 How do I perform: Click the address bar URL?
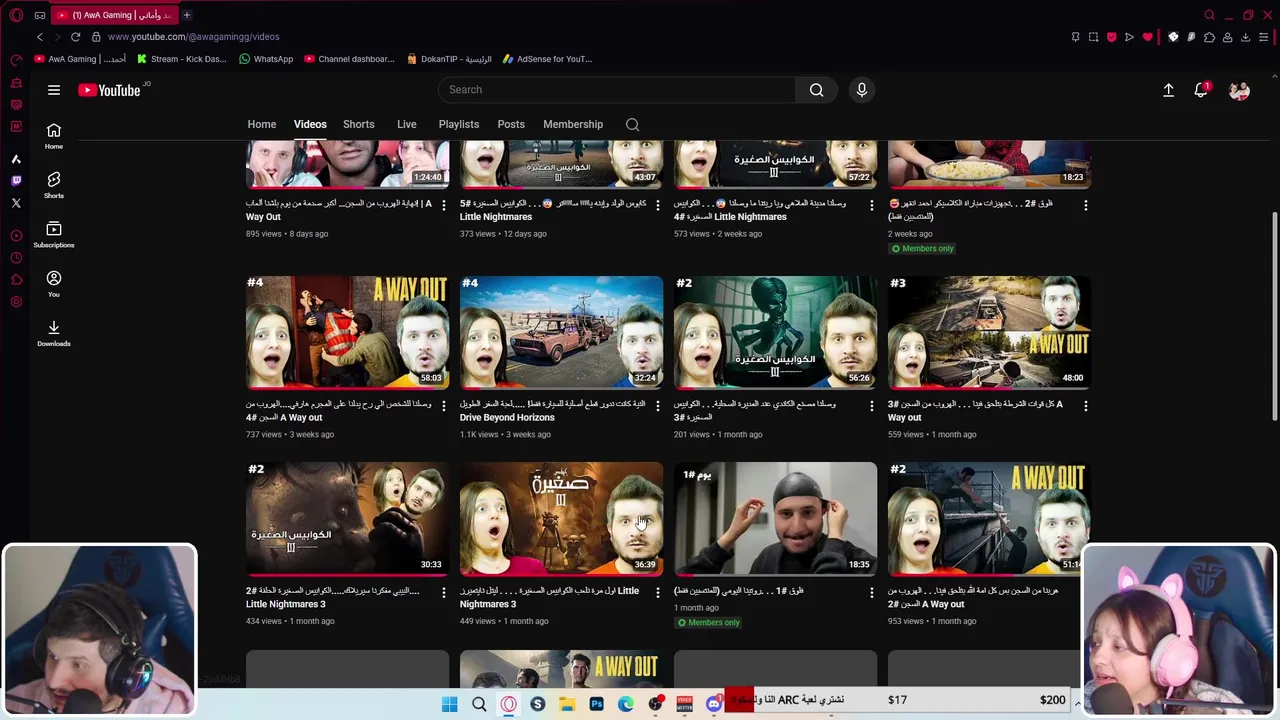click(193, 37)
